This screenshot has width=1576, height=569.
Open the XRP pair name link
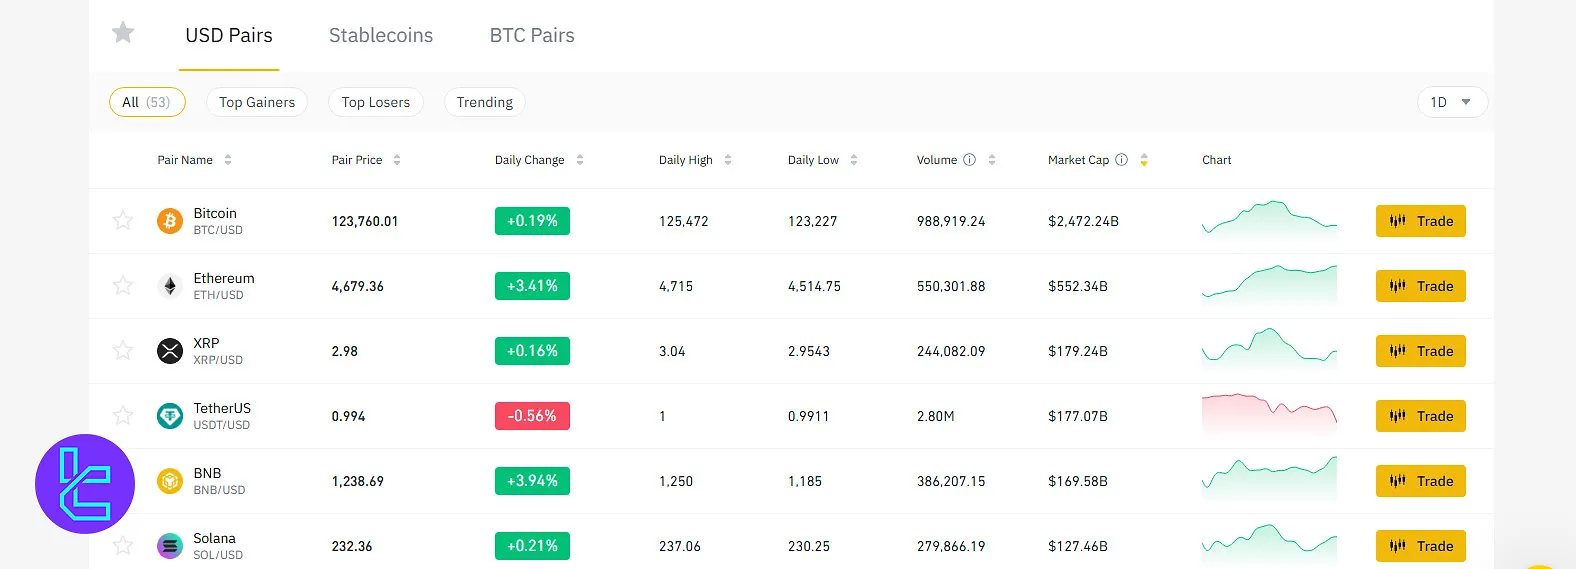pos(206,343)
